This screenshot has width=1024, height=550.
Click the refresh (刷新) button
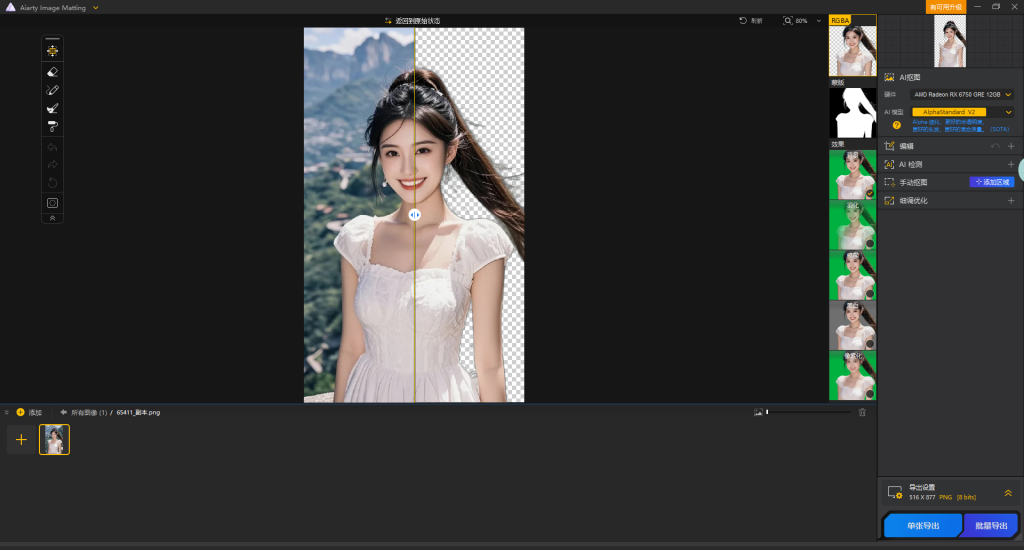[x=751, y=20]
